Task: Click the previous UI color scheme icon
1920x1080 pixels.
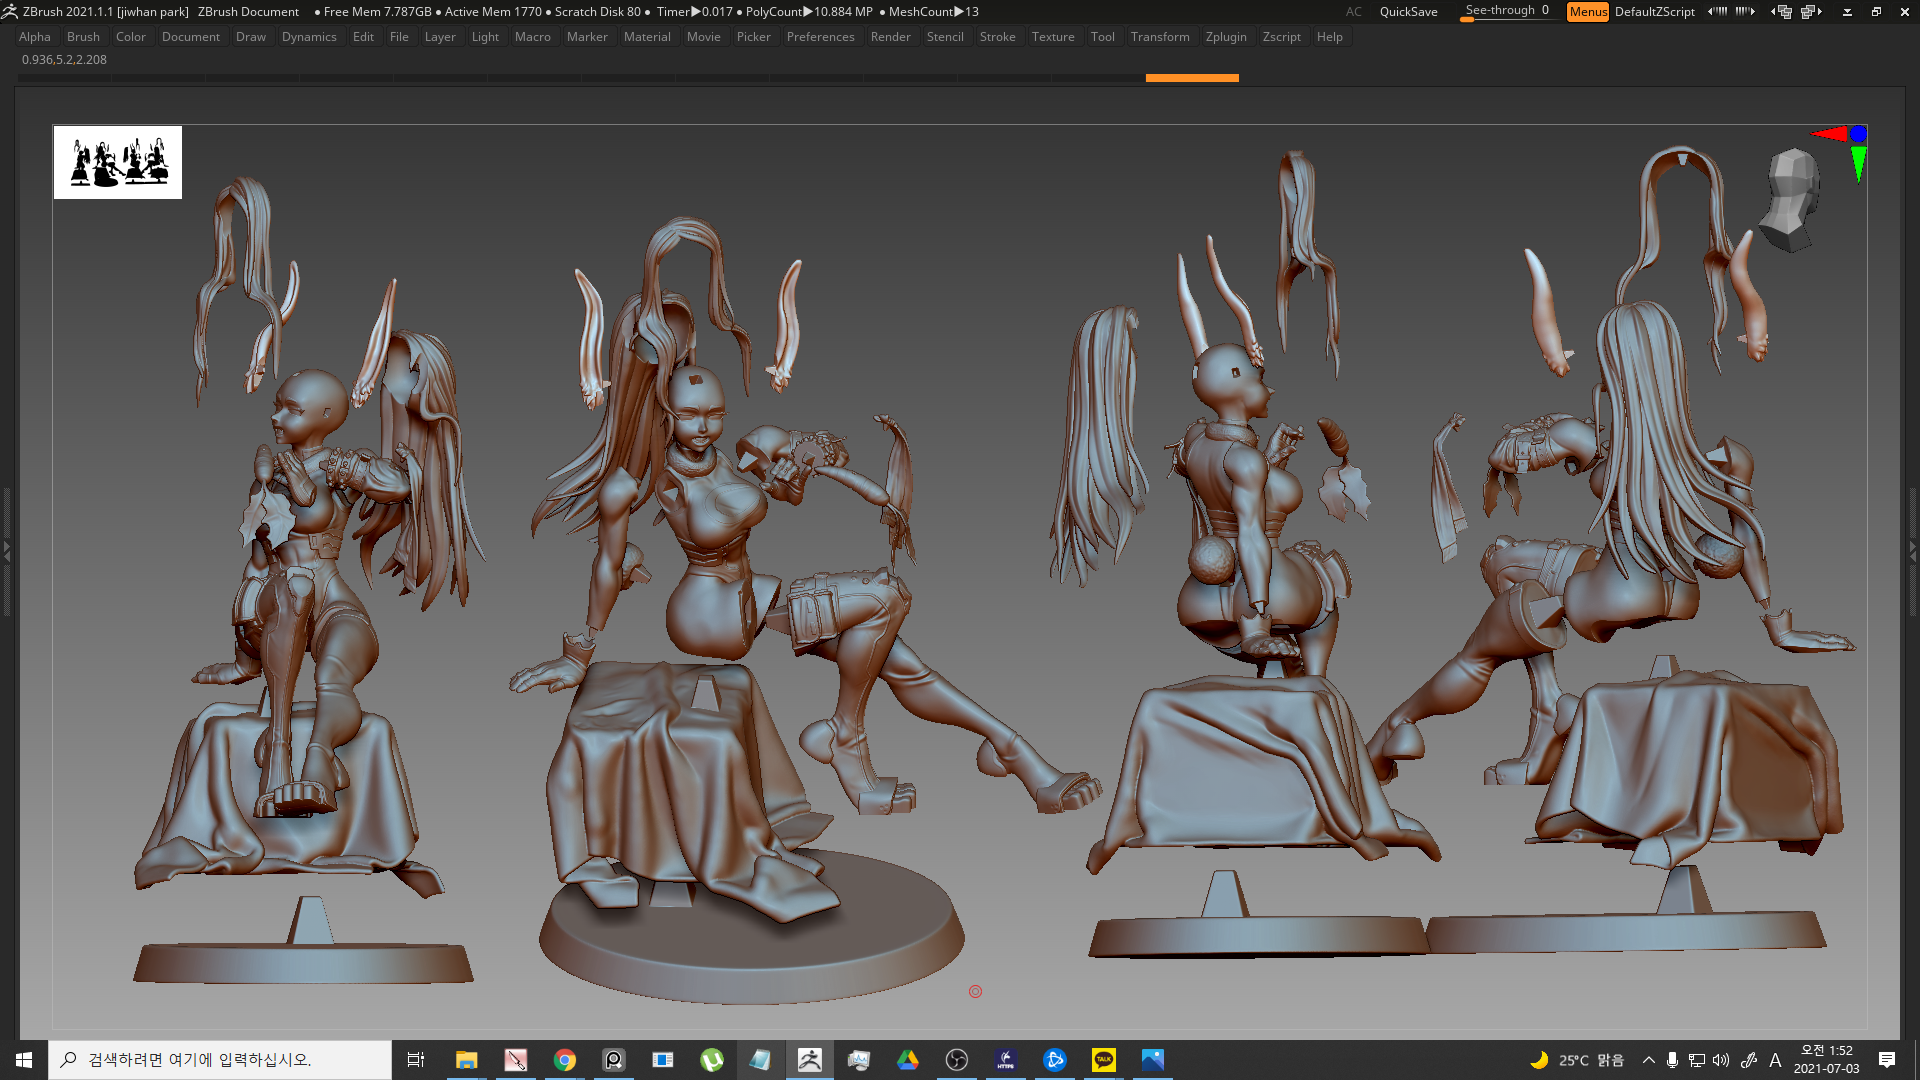Action: tap(1717, 12)
